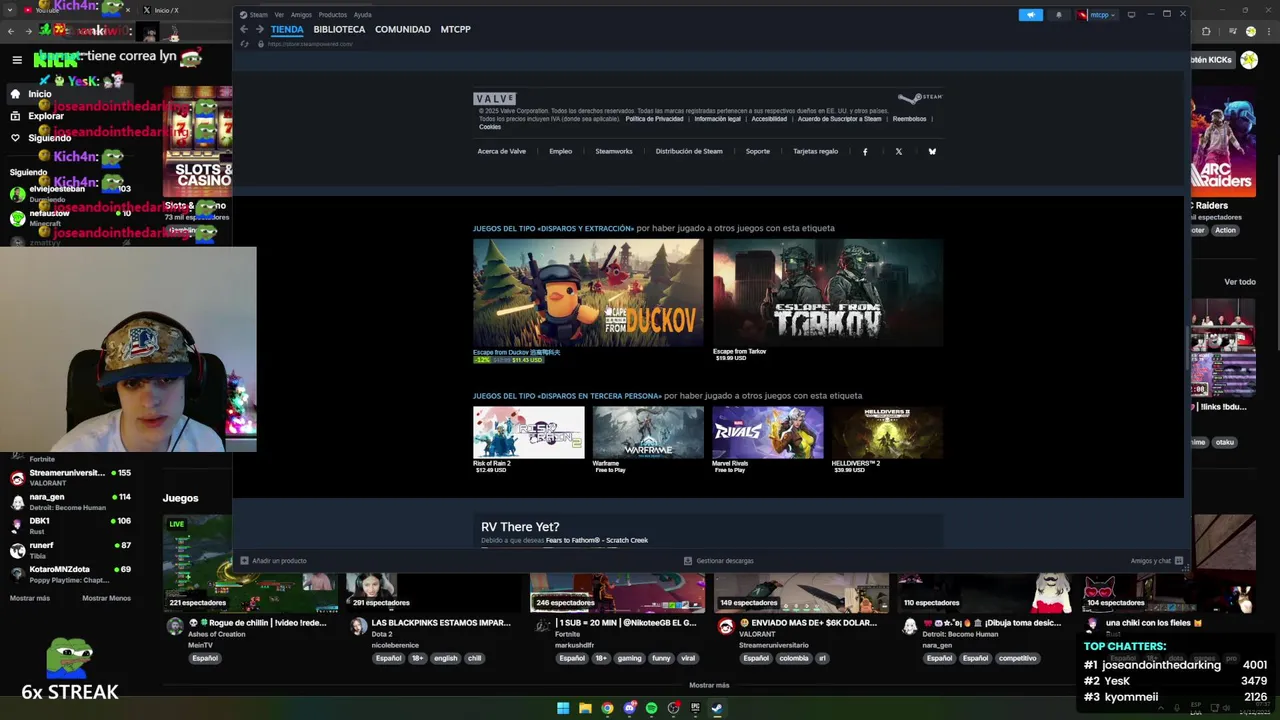Open HELLDIVERS 2 game capsule
The height and width of the screenshot is (720, 1280).
point(887,432)
